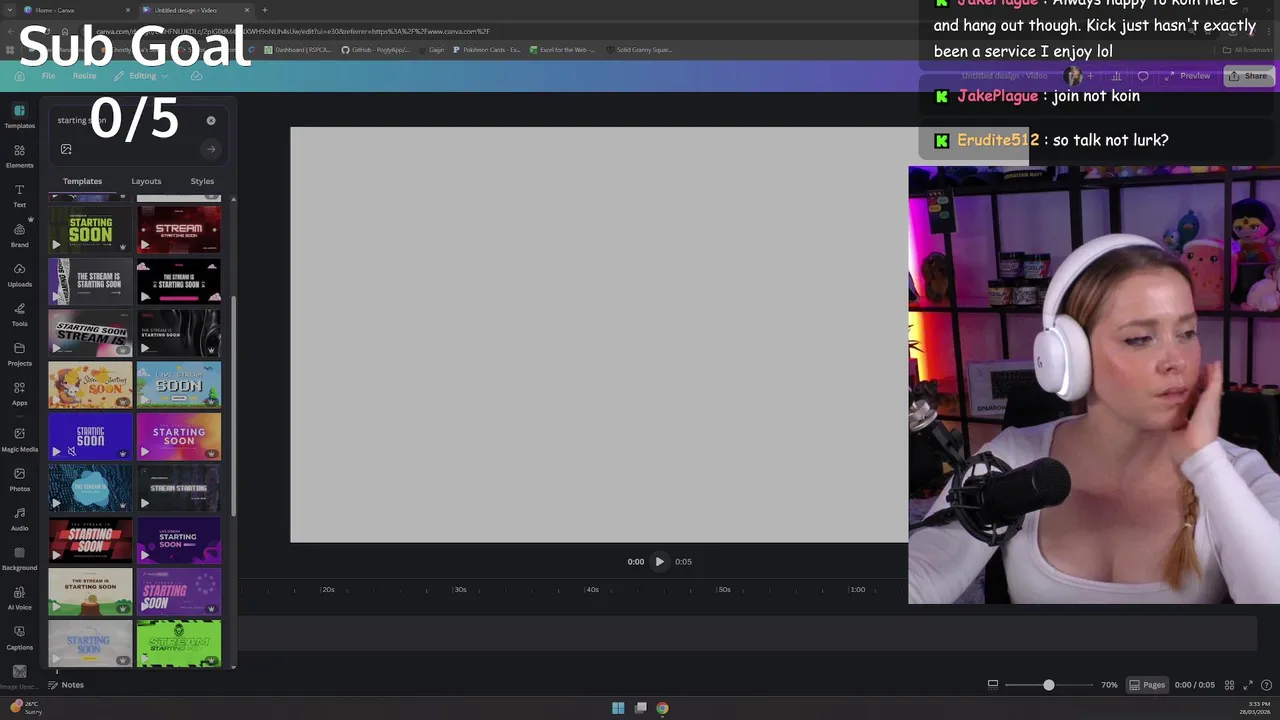Screen dimensions: 1280x720
Task: Open a new browser tab
Action: pos(265,10)
